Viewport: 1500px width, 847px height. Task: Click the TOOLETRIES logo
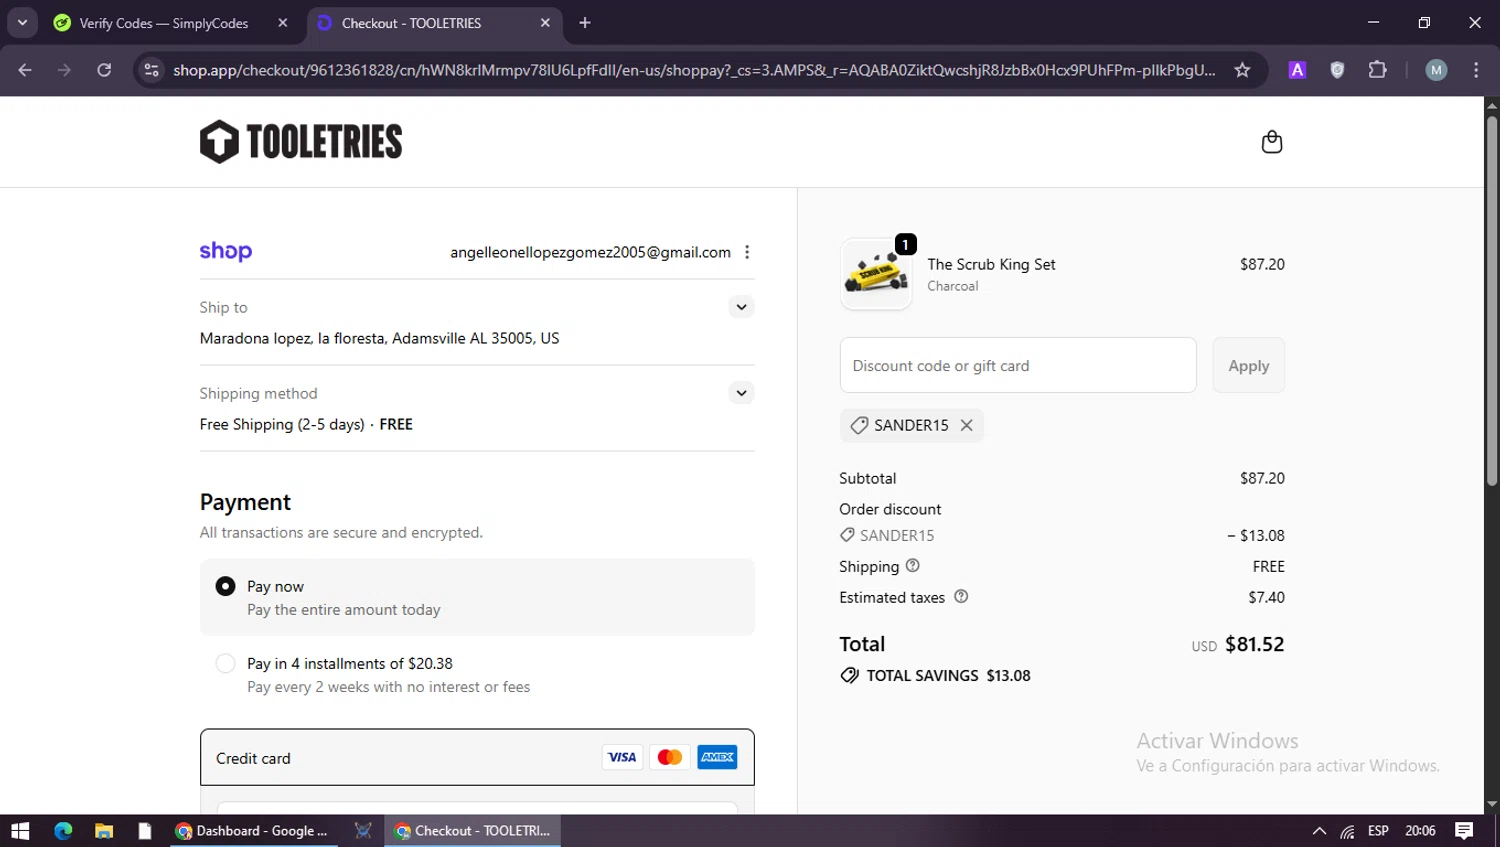pyautogui.click(x=301, y=142)
